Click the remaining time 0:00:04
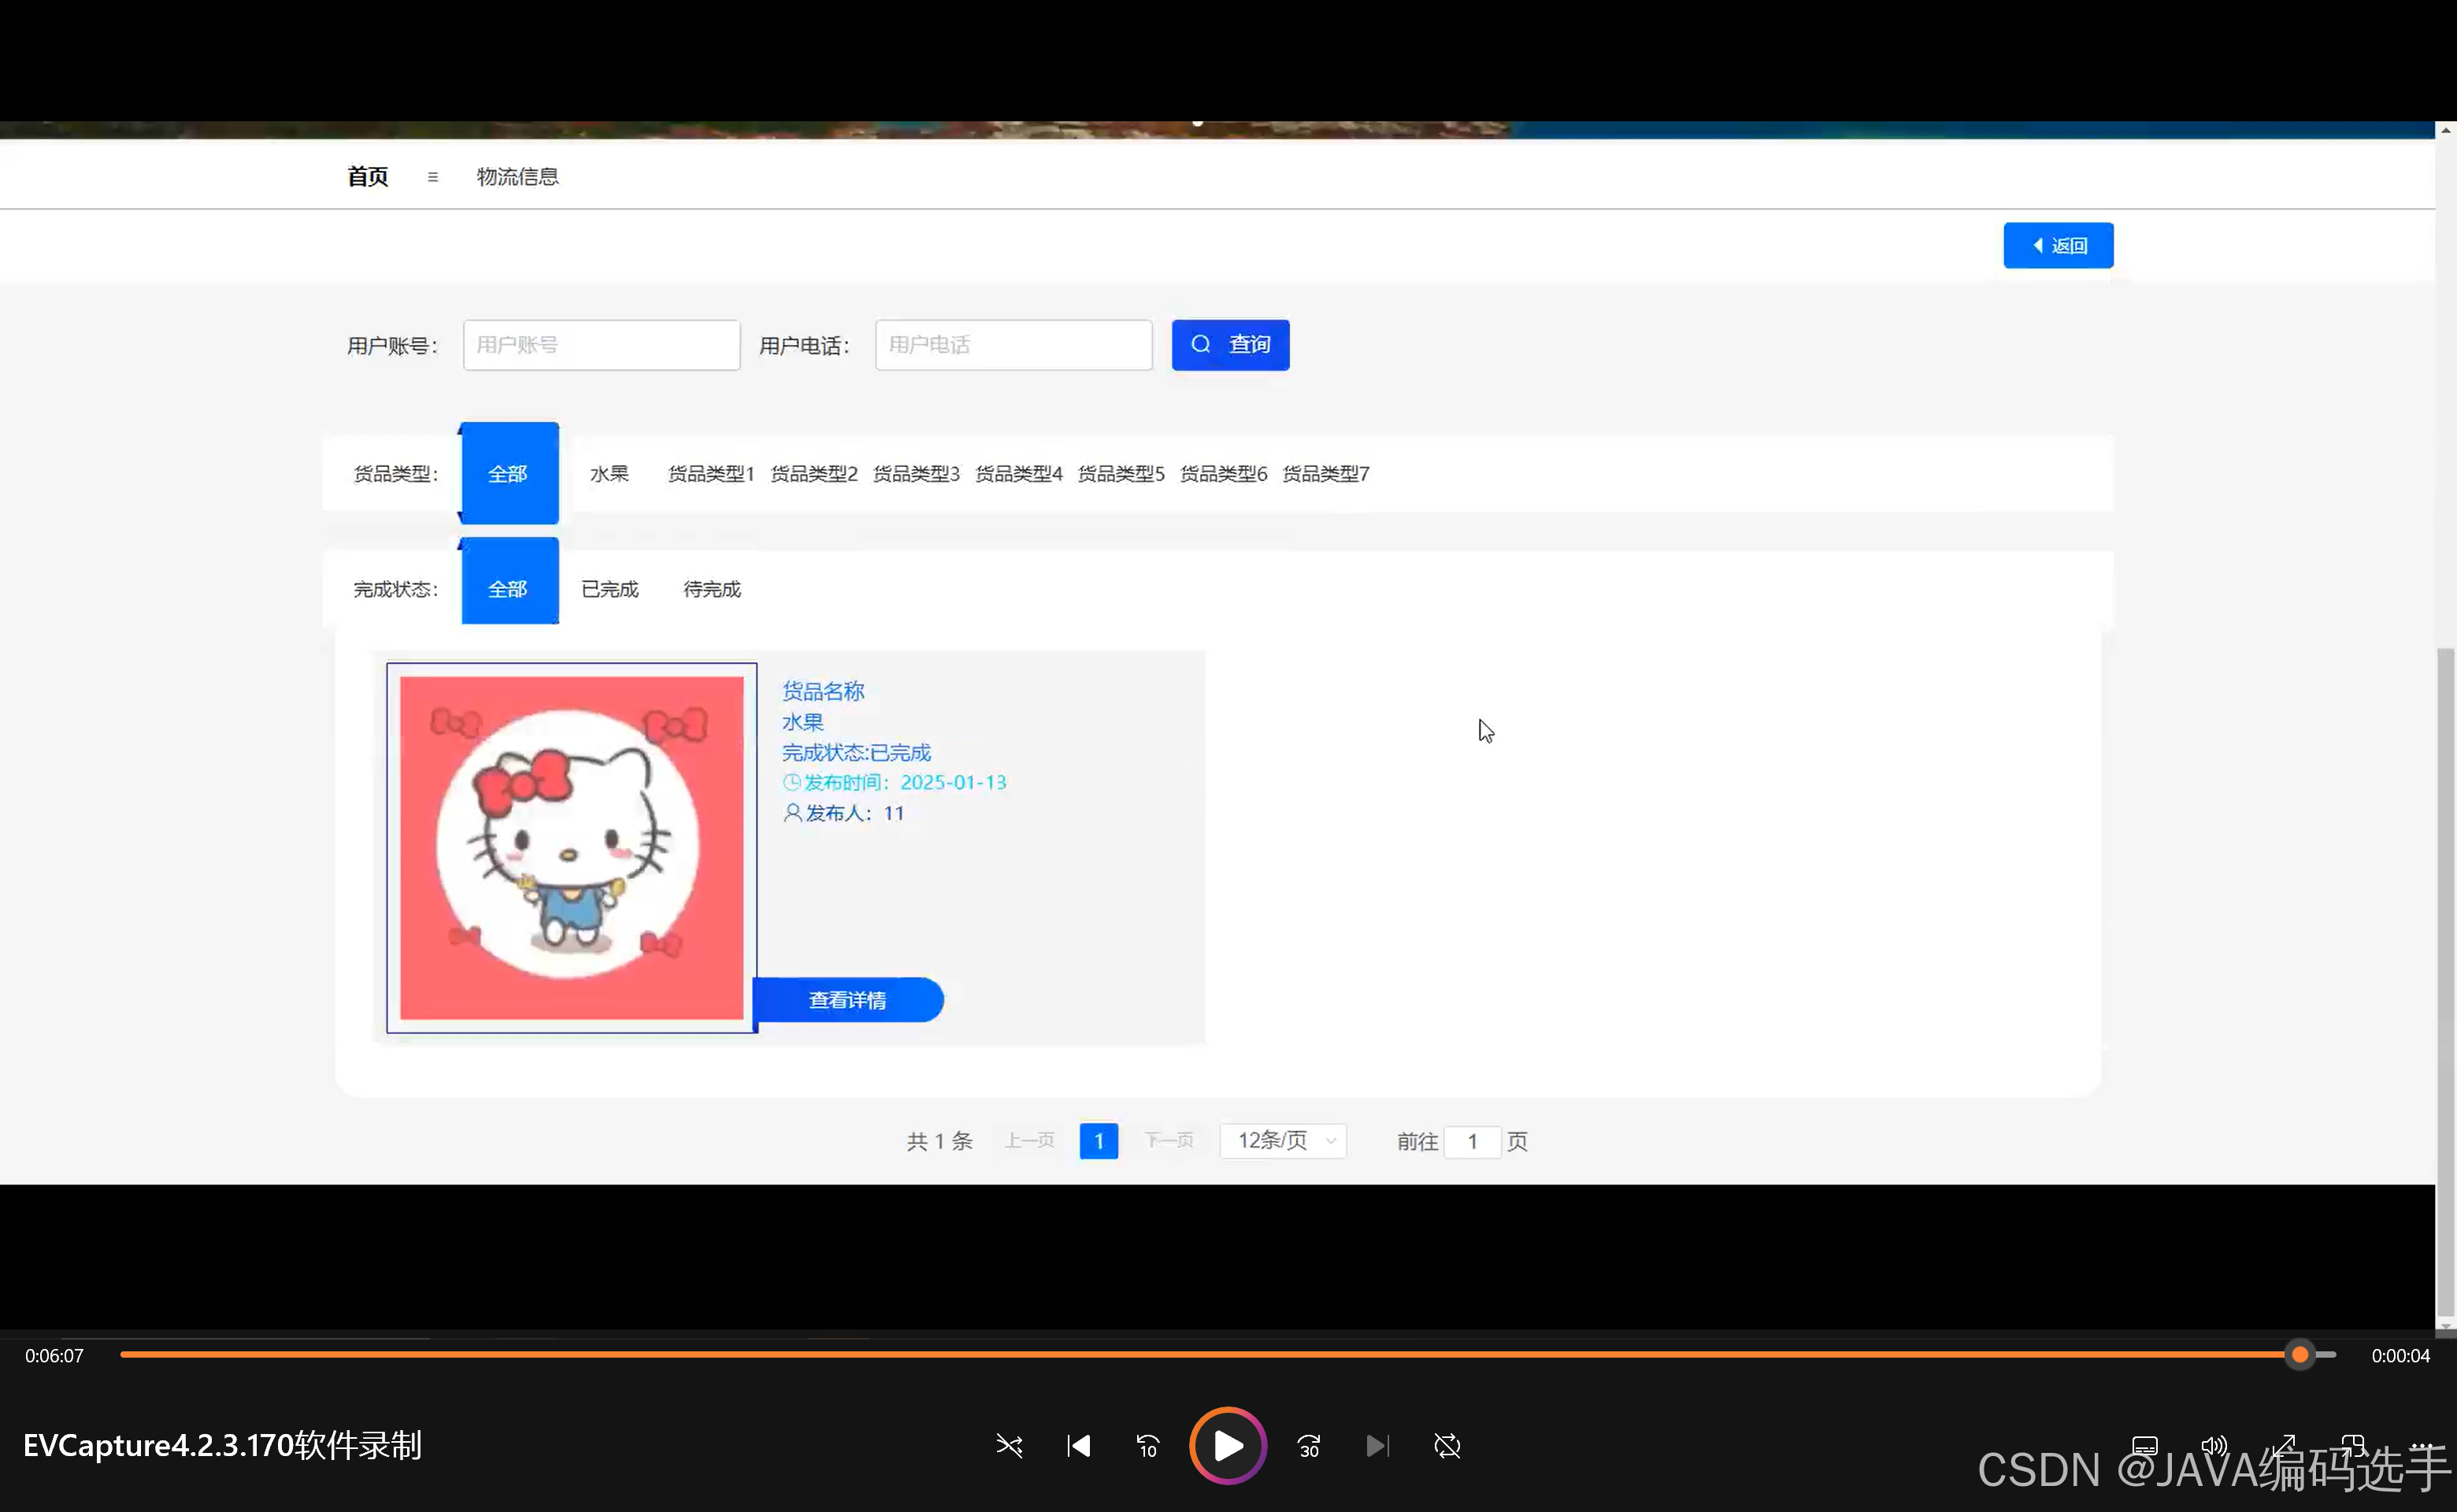Viewport: 2457px width, 1512px height. (x=2400, y=1356)
